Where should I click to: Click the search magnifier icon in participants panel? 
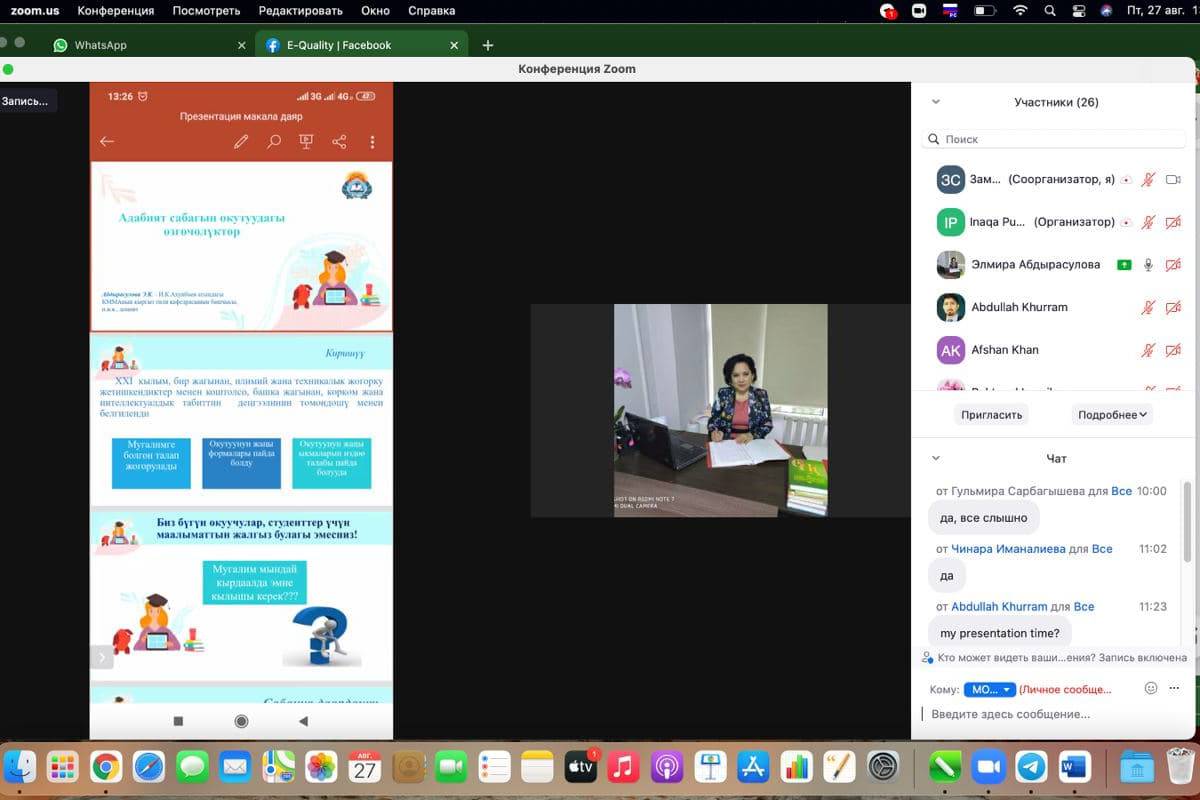pos(934,139)
